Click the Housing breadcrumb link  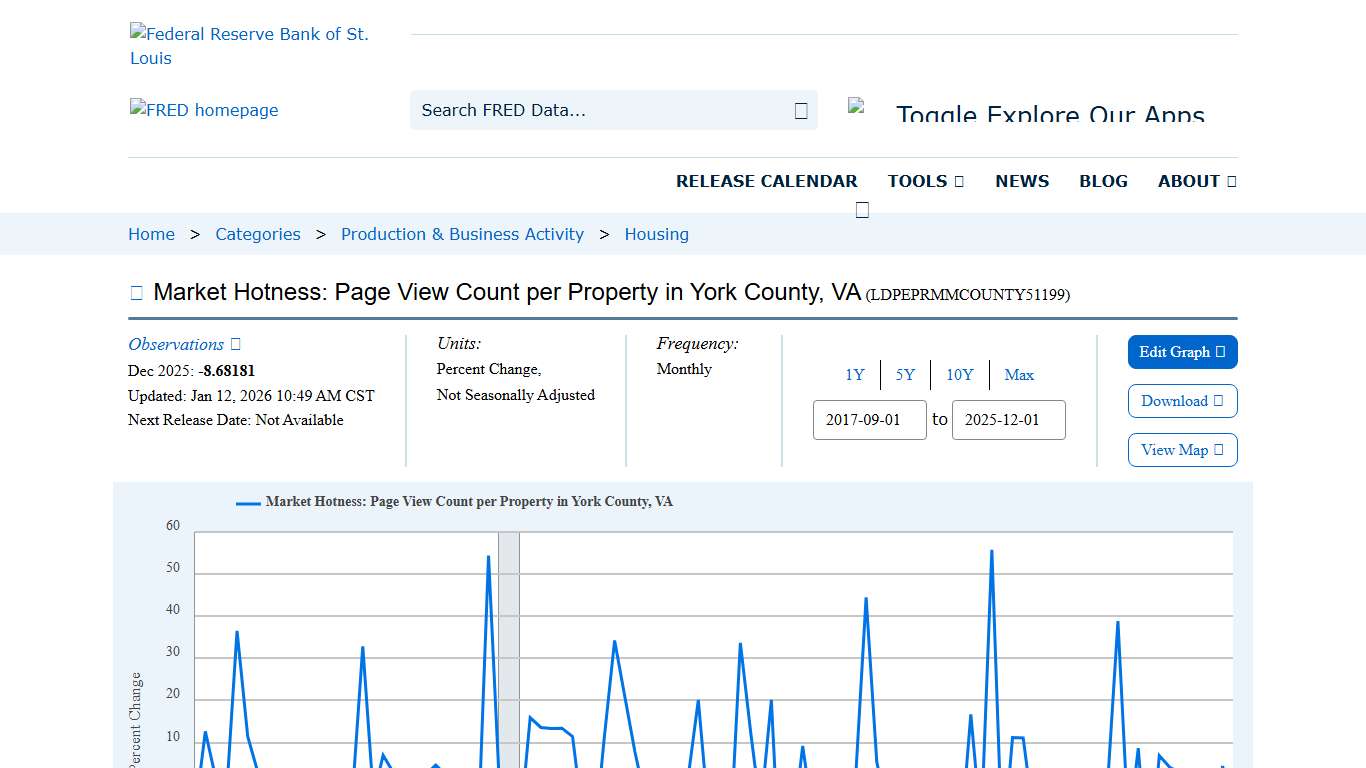(x=656, y=234)
